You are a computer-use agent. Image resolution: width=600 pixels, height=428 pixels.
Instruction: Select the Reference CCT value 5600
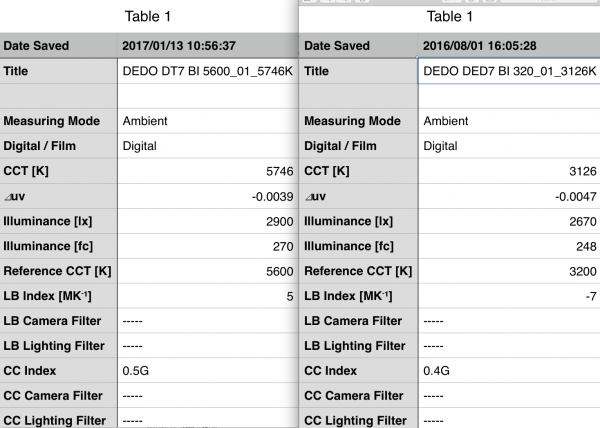[x=207, y=271]
